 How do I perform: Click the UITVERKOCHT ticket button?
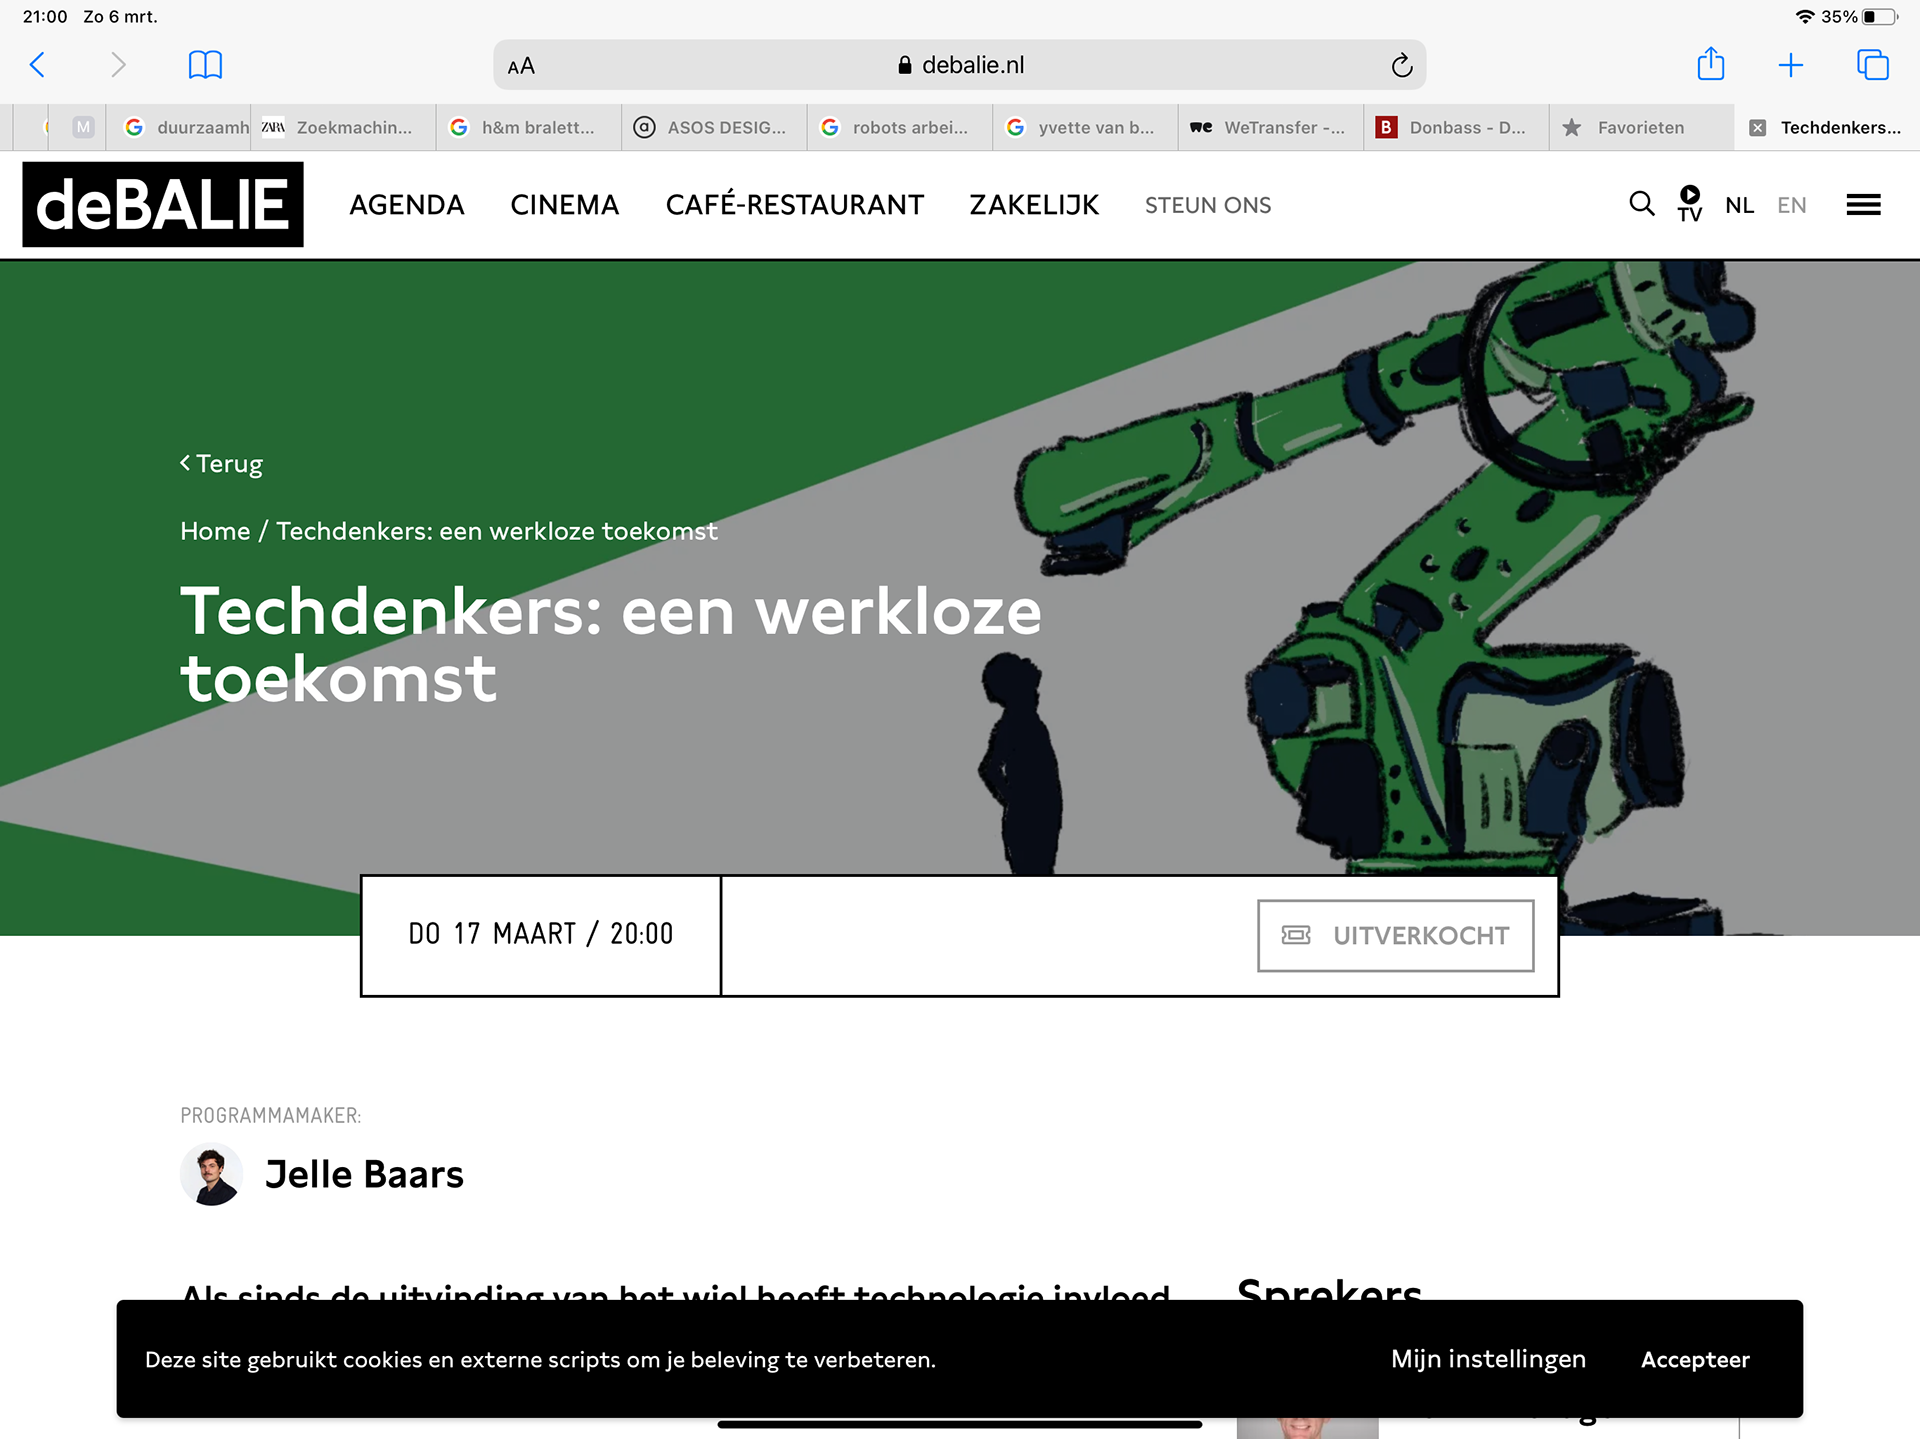(x=1395, y=935)
